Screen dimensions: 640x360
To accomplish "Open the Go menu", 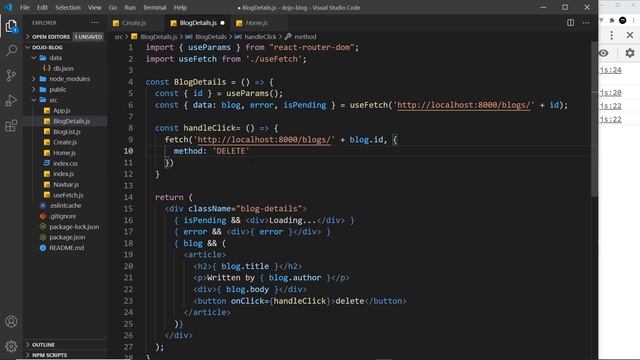I will point(113,7).
